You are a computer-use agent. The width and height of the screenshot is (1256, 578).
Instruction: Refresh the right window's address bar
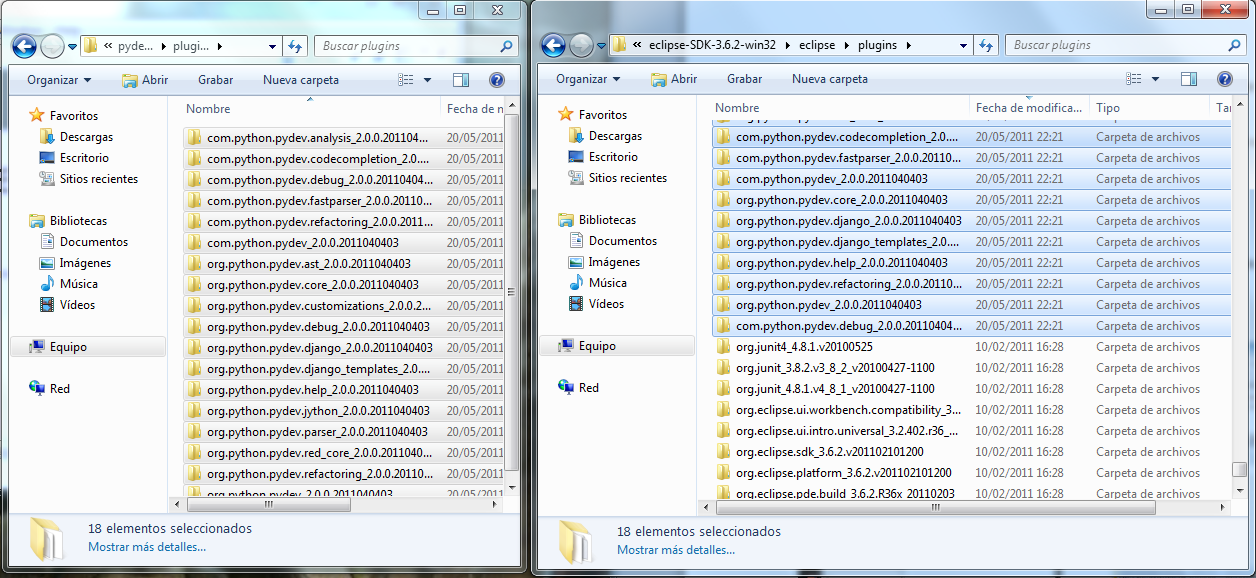coord(985,45)
